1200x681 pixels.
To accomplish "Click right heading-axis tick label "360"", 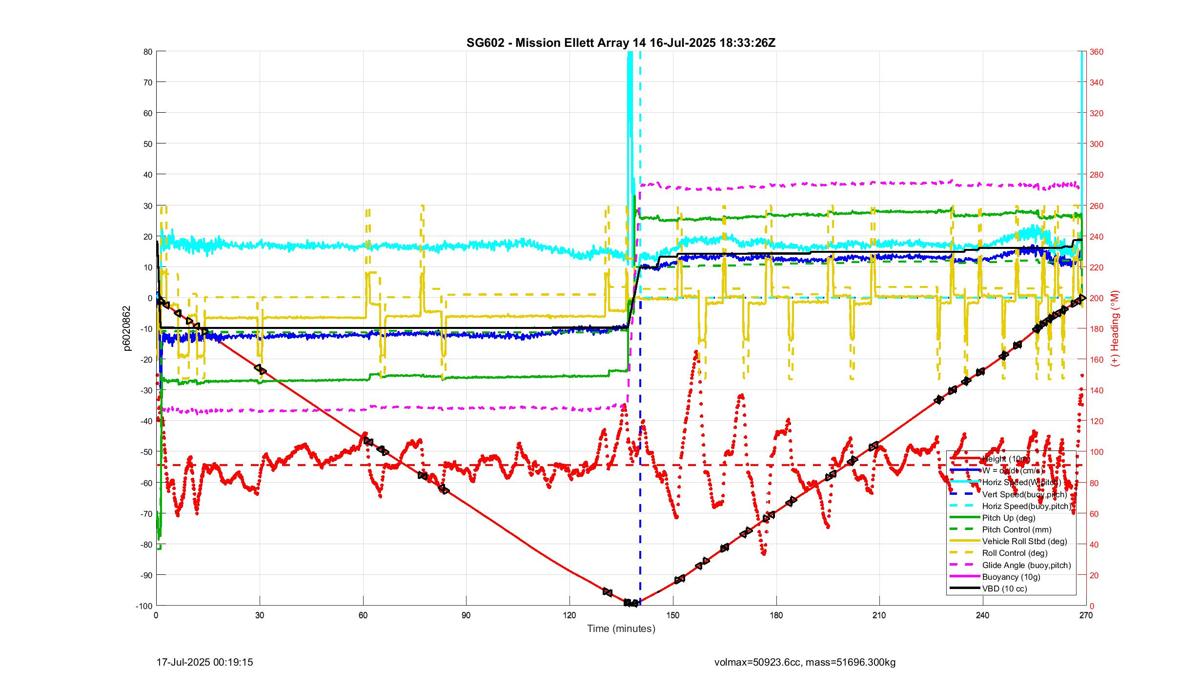I will click(x=1097, y=51).
